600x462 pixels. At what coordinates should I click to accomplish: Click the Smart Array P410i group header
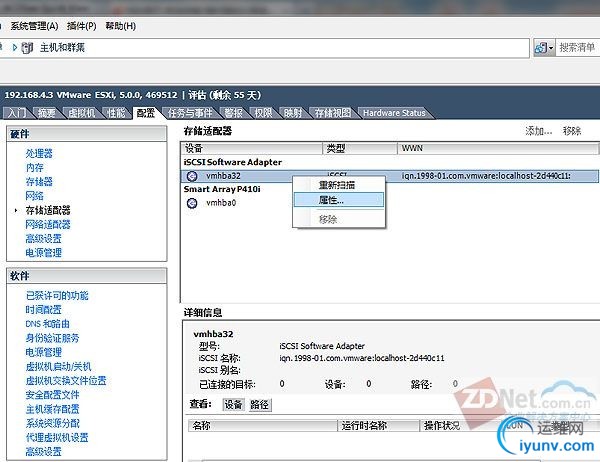(222, 189)
